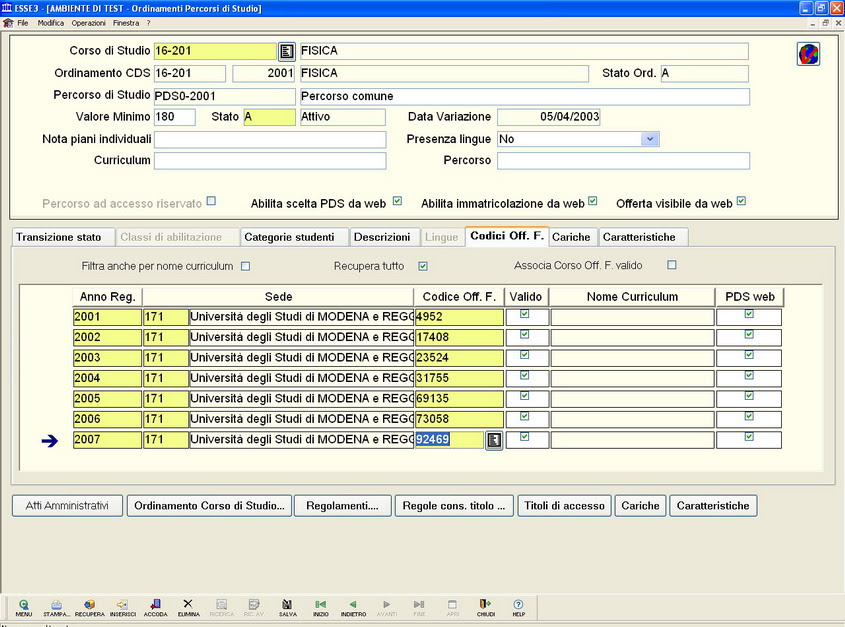Screen dimensions: 845x627
Task: Select Anno Reg. cell 2005
Action: [x=107, y=399]
